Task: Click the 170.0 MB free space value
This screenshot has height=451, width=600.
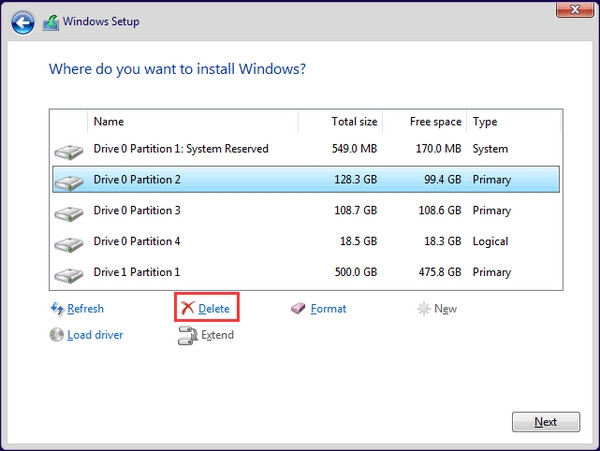Action: (439, 149)
